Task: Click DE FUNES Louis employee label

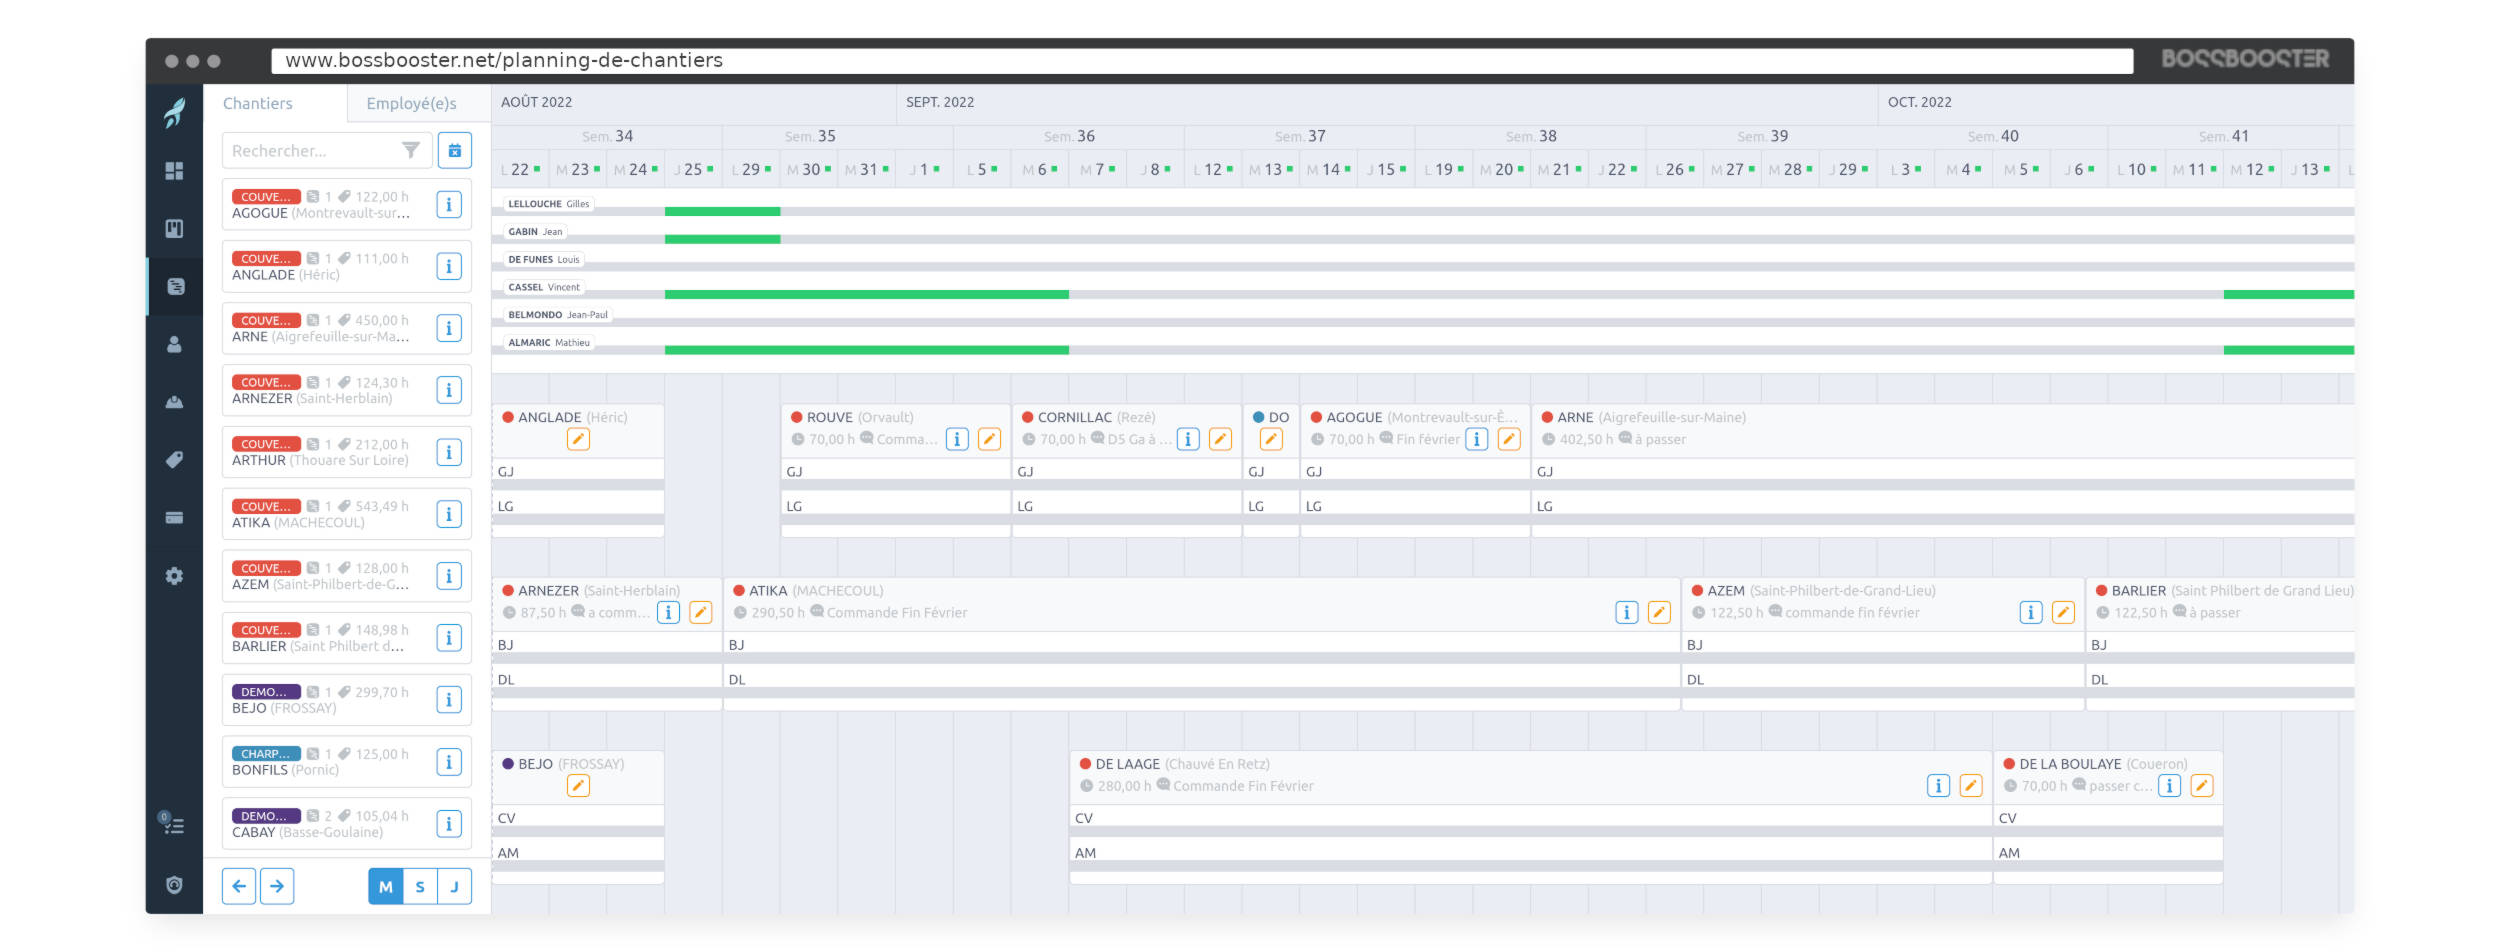Action: 543,260
